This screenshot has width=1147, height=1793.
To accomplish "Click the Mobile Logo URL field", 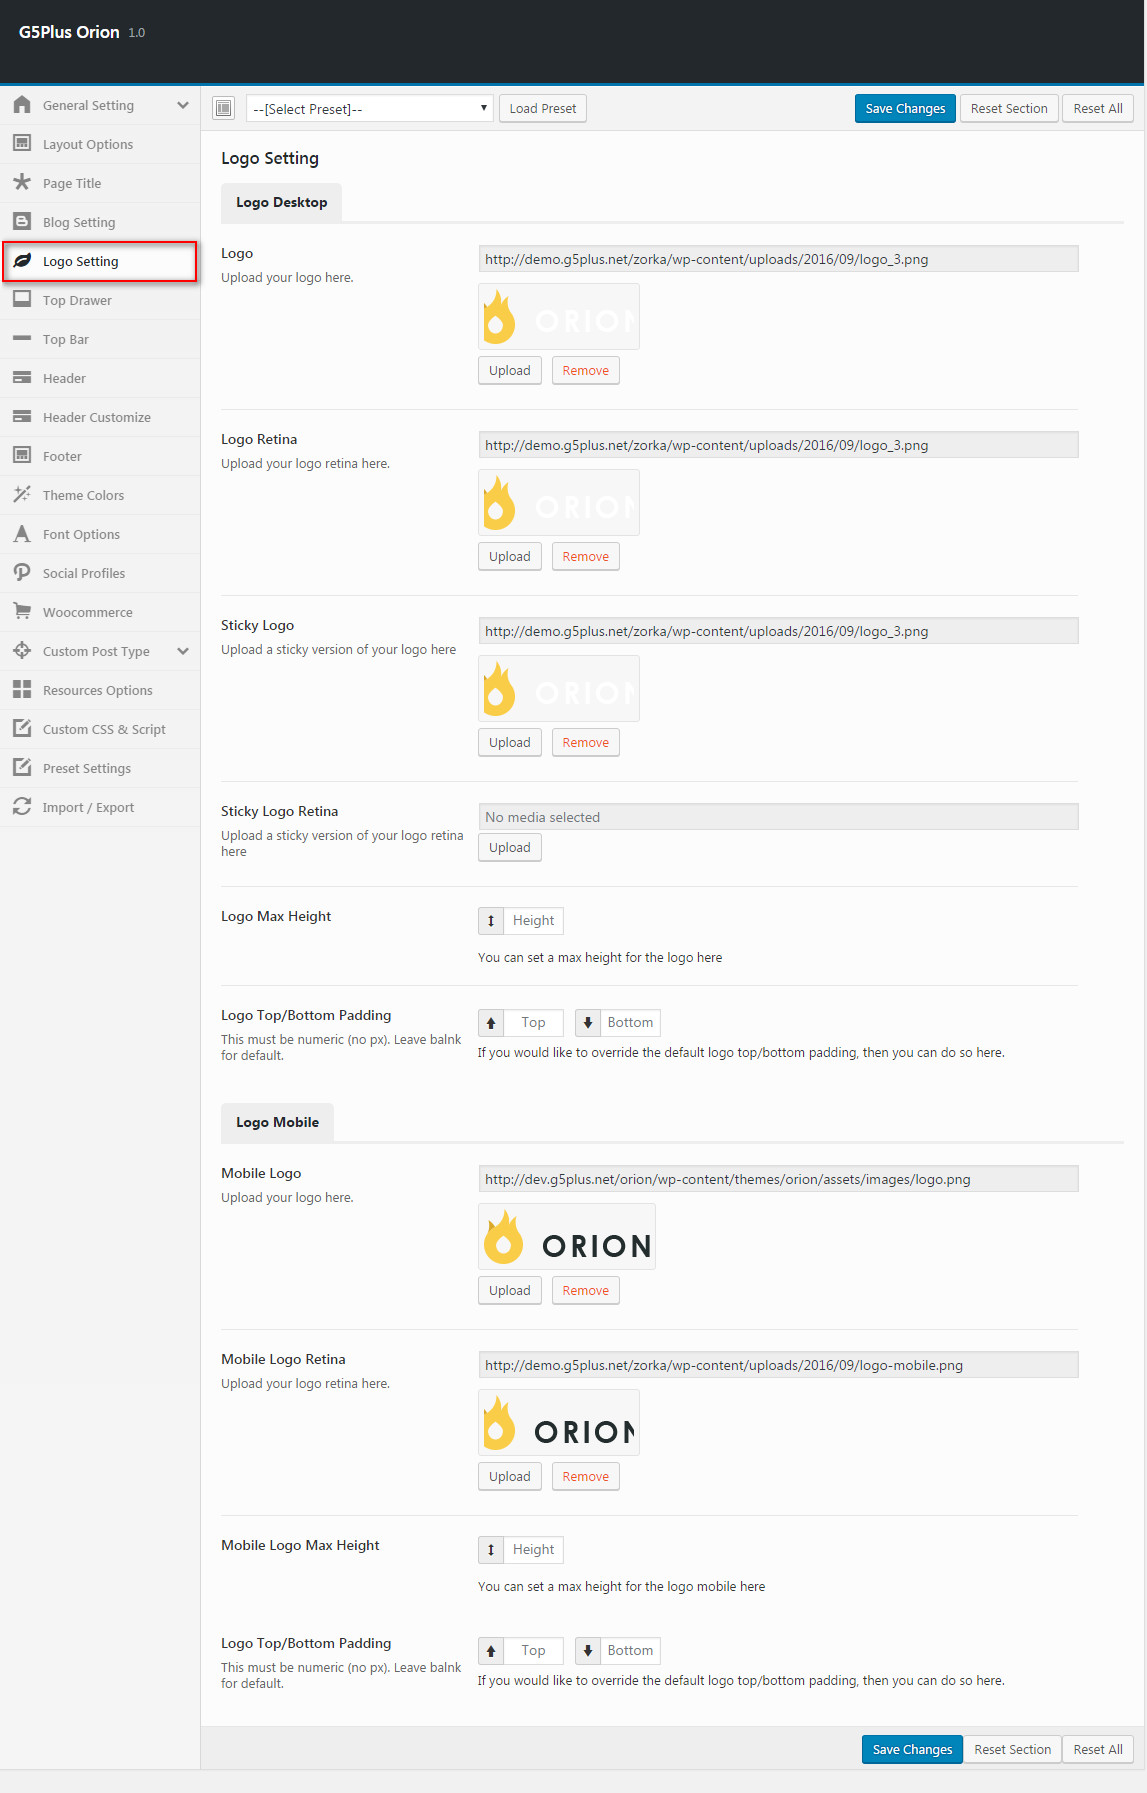I will pos(778,1179).
